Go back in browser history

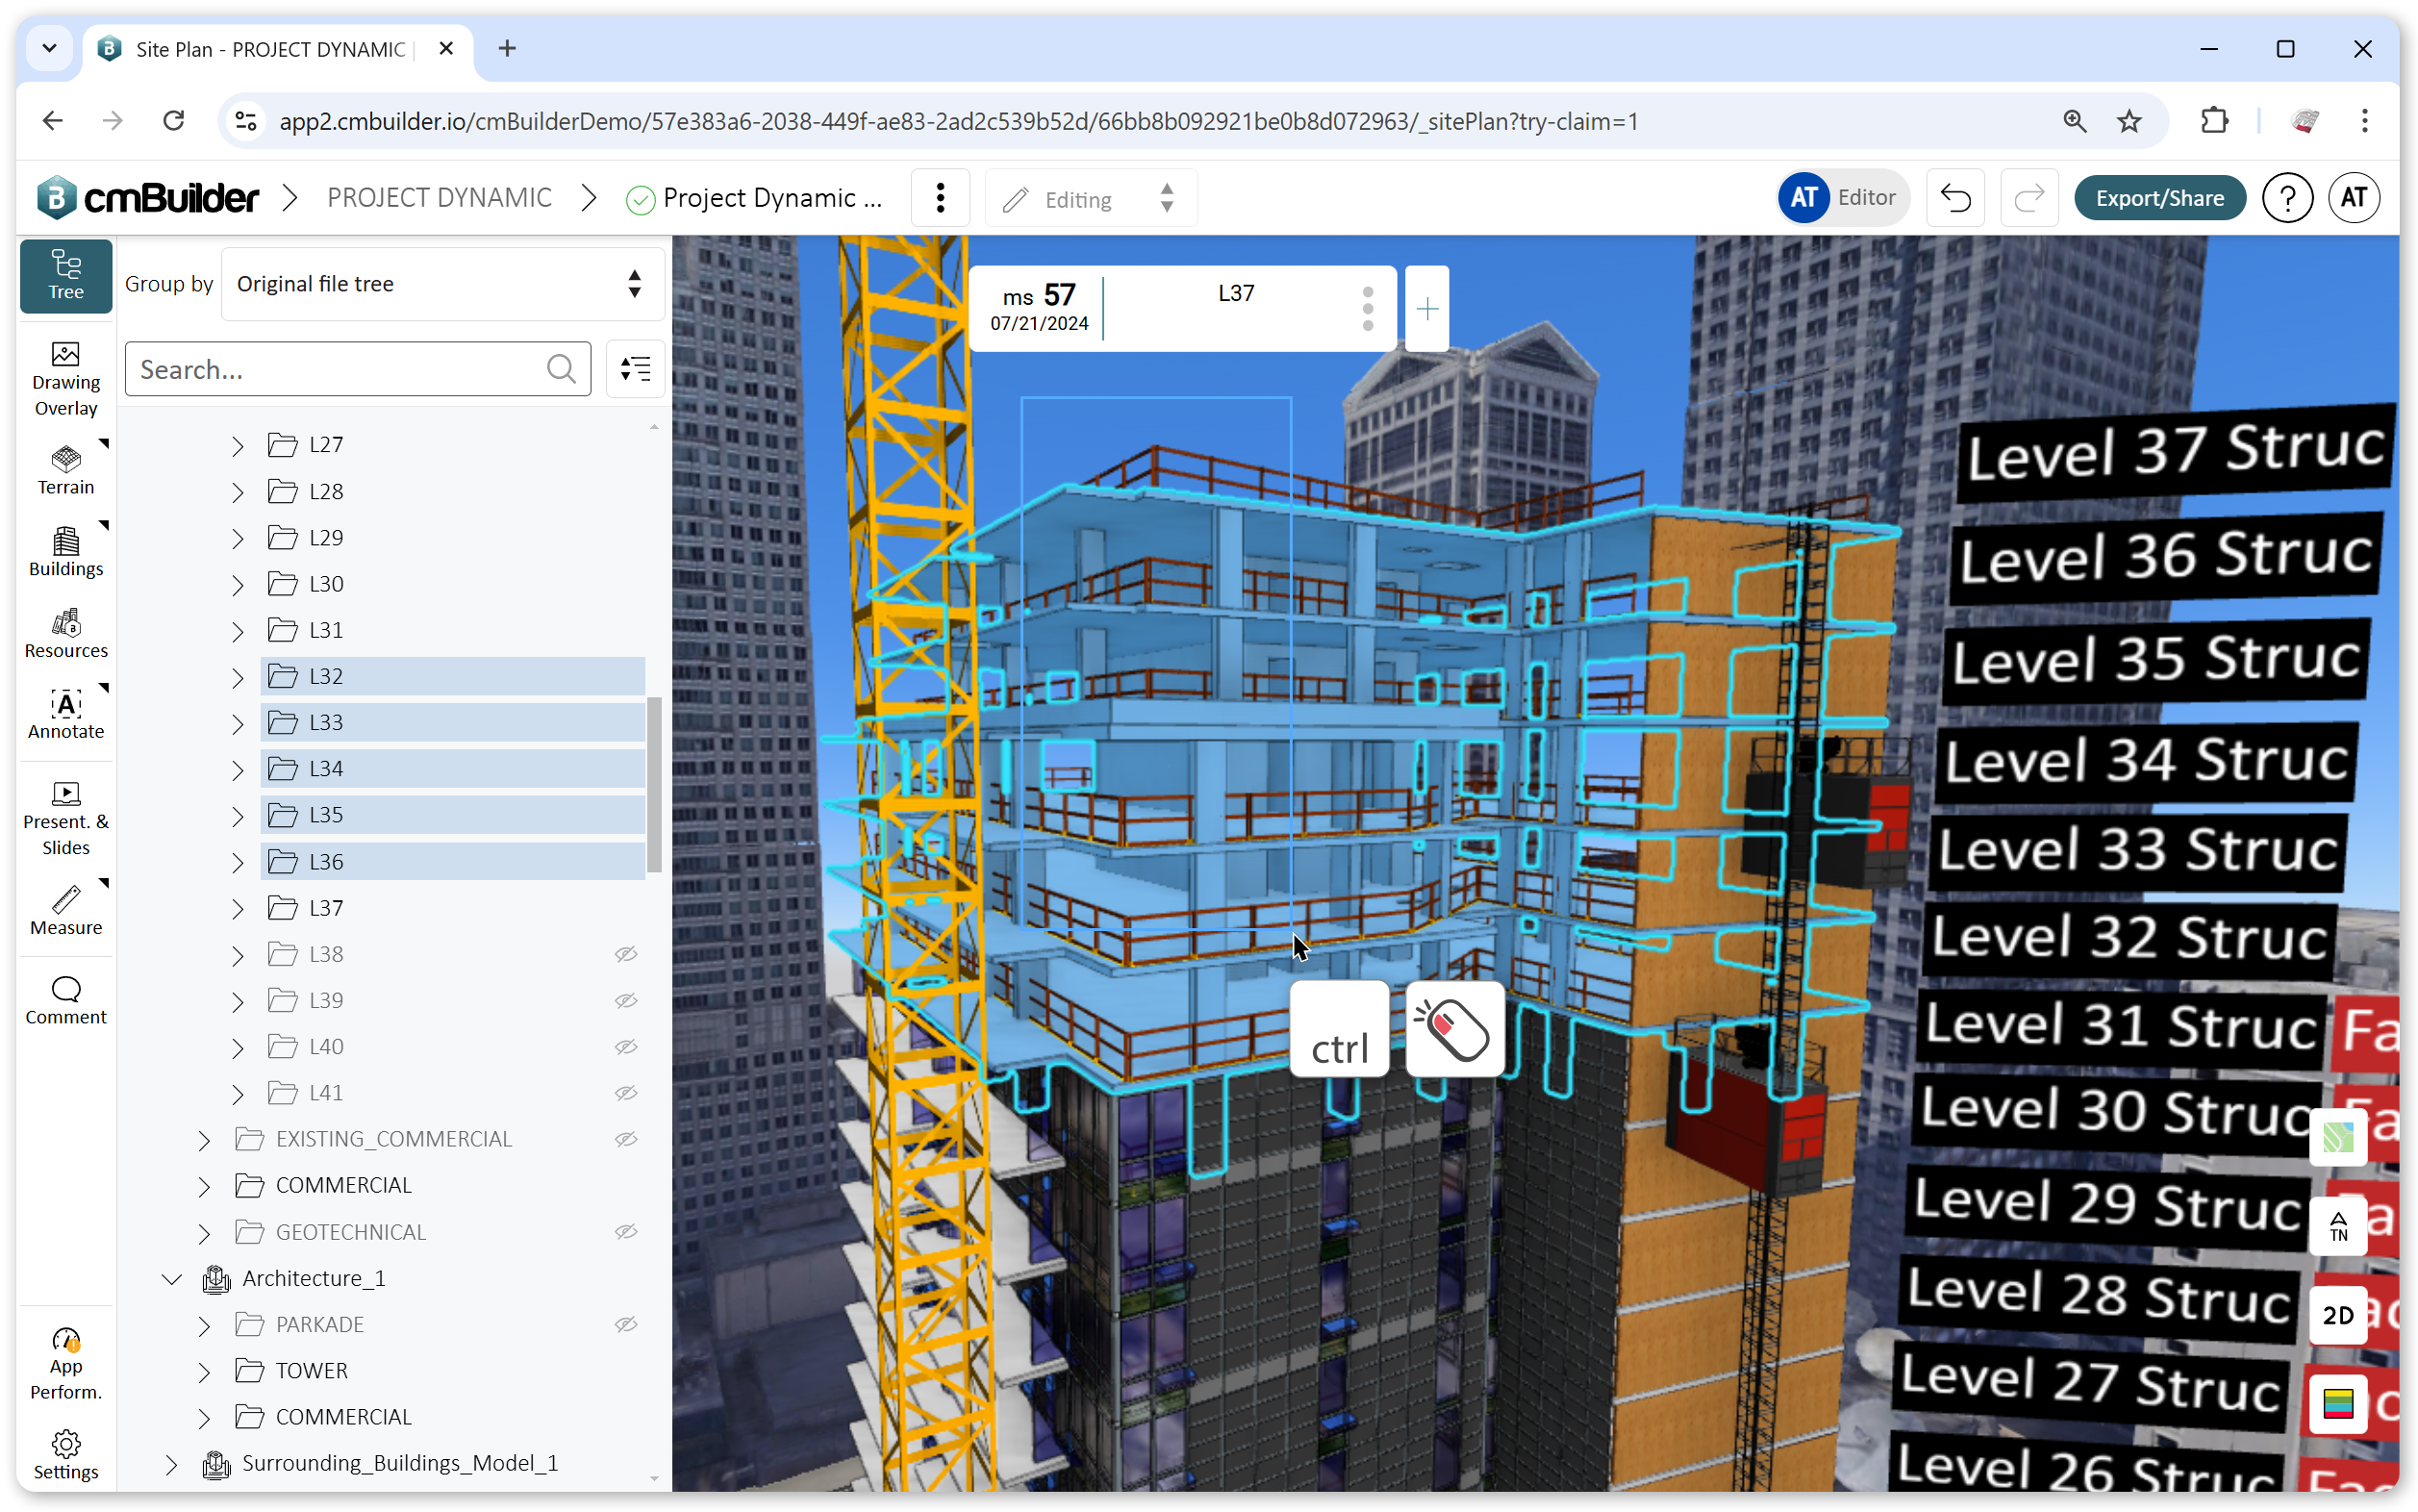(53, 121)
